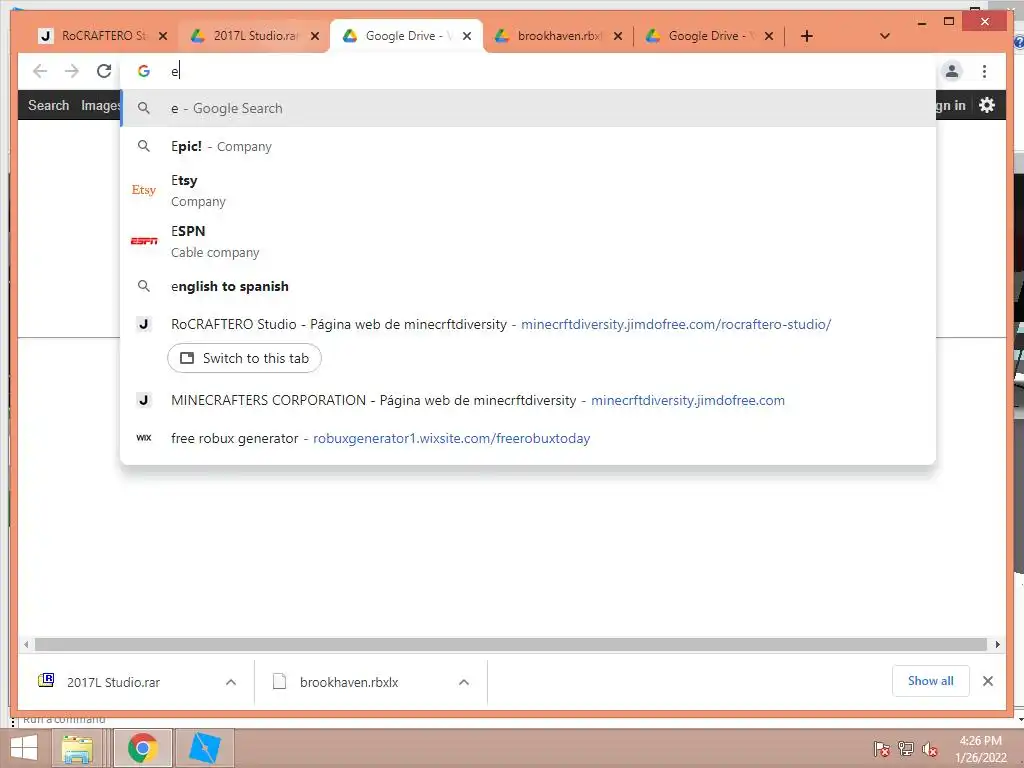Click the Wix favicon in suggestions
The height and width of the screenshot is (768, 1024).
point(144,438)
